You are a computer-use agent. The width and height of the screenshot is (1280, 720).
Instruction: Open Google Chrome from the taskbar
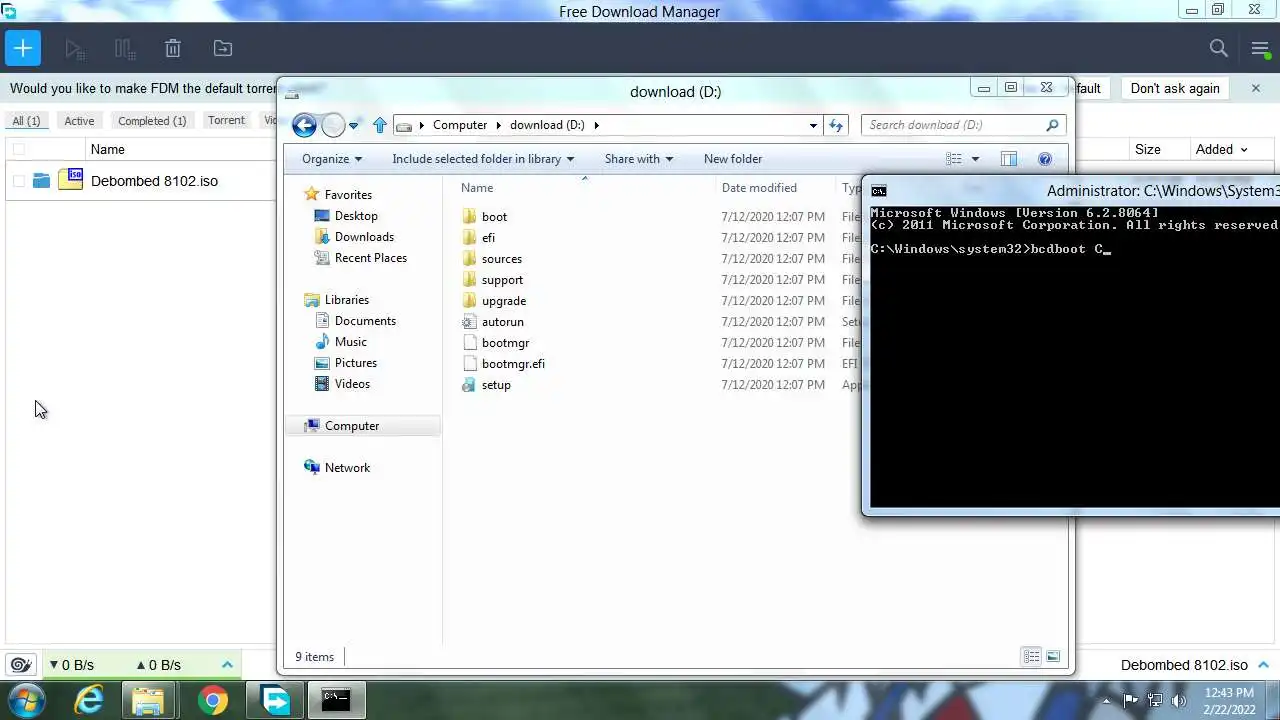212,700
